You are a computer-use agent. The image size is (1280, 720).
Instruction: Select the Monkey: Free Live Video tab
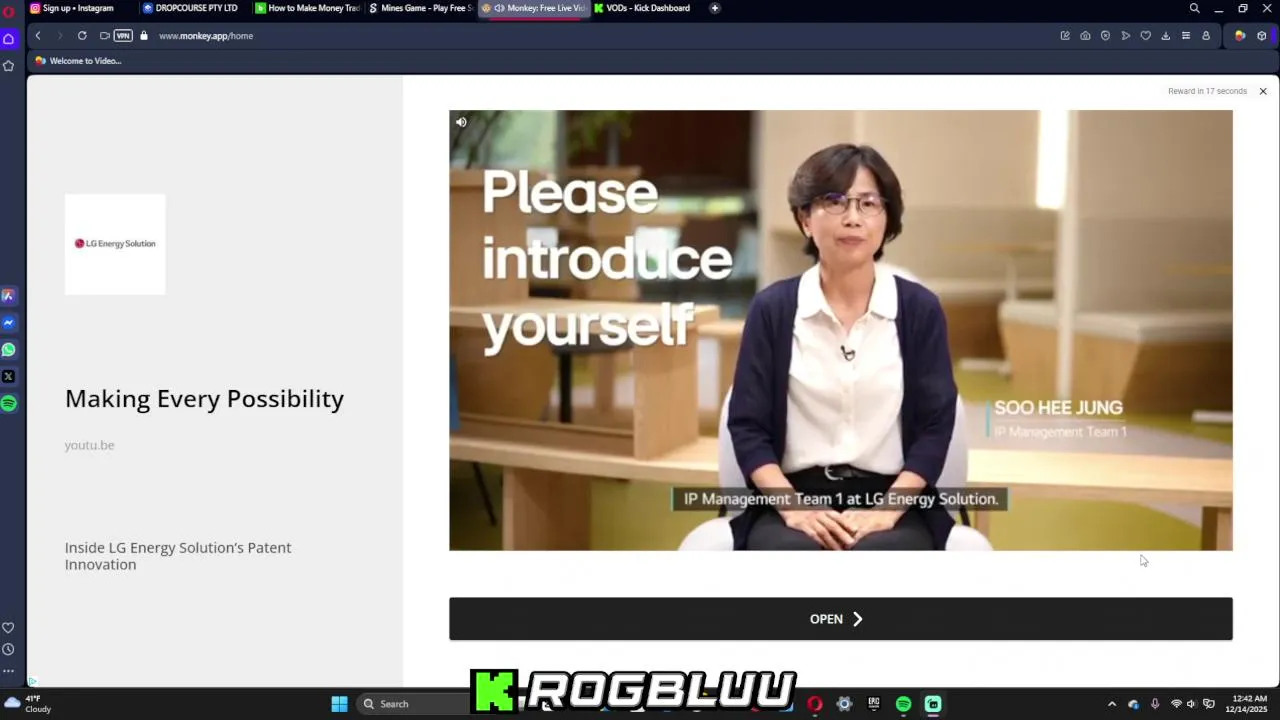[x=534, y=8]
